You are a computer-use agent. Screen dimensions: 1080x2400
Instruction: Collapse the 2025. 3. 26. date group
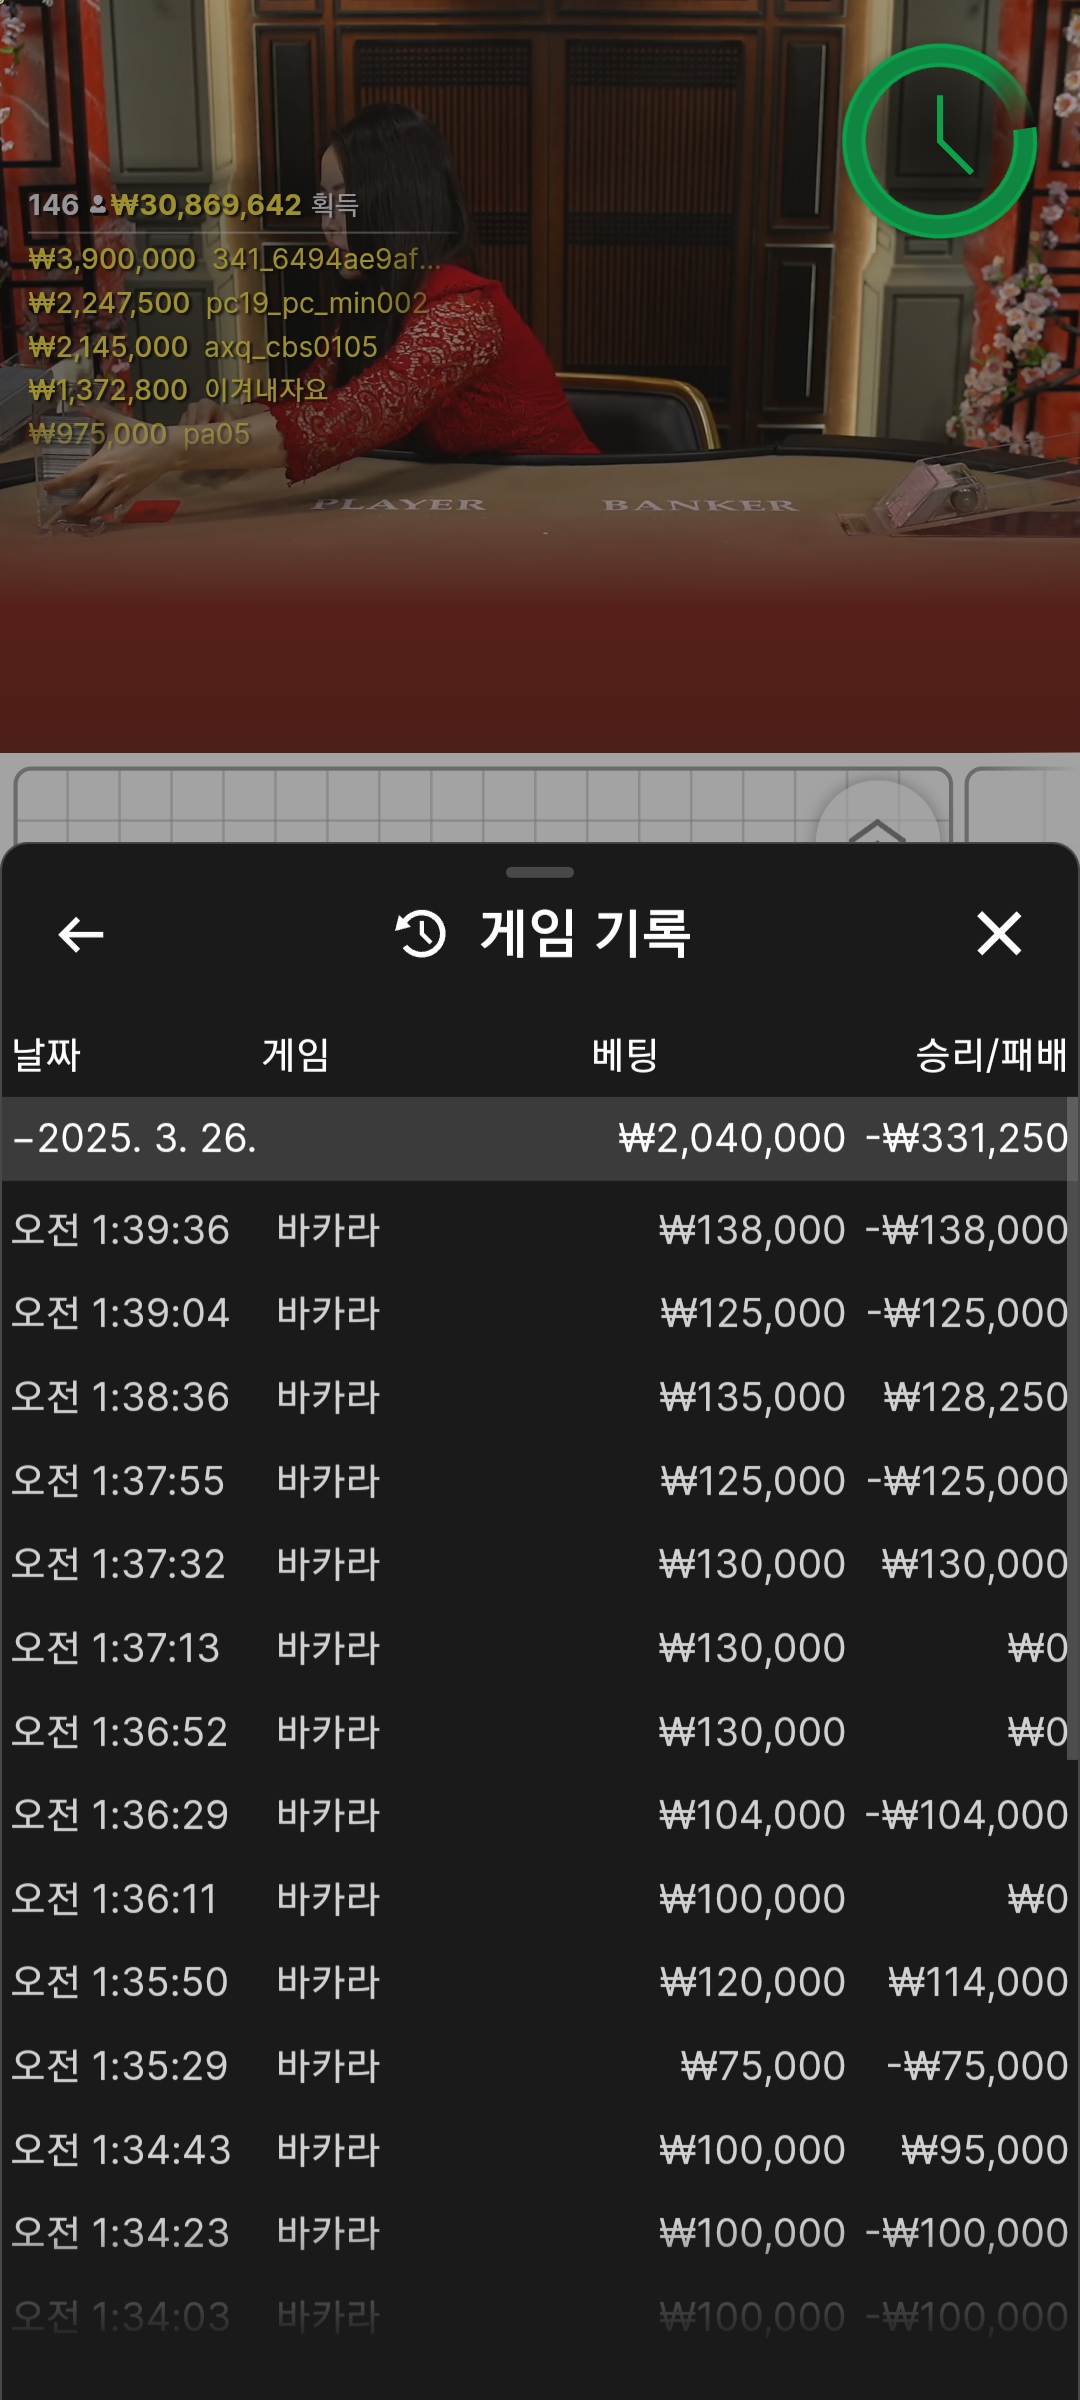pos(135,1138)
